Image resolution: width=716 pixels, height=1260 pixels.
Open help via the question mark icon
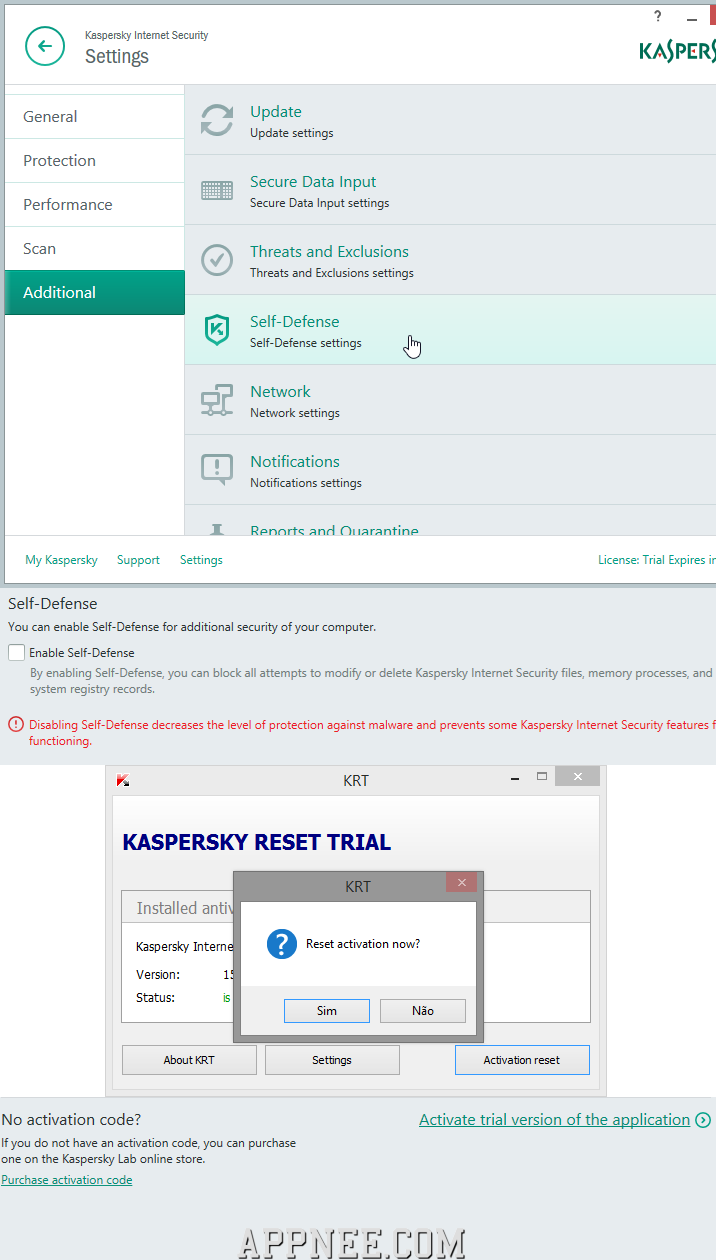tap(658, 16)
